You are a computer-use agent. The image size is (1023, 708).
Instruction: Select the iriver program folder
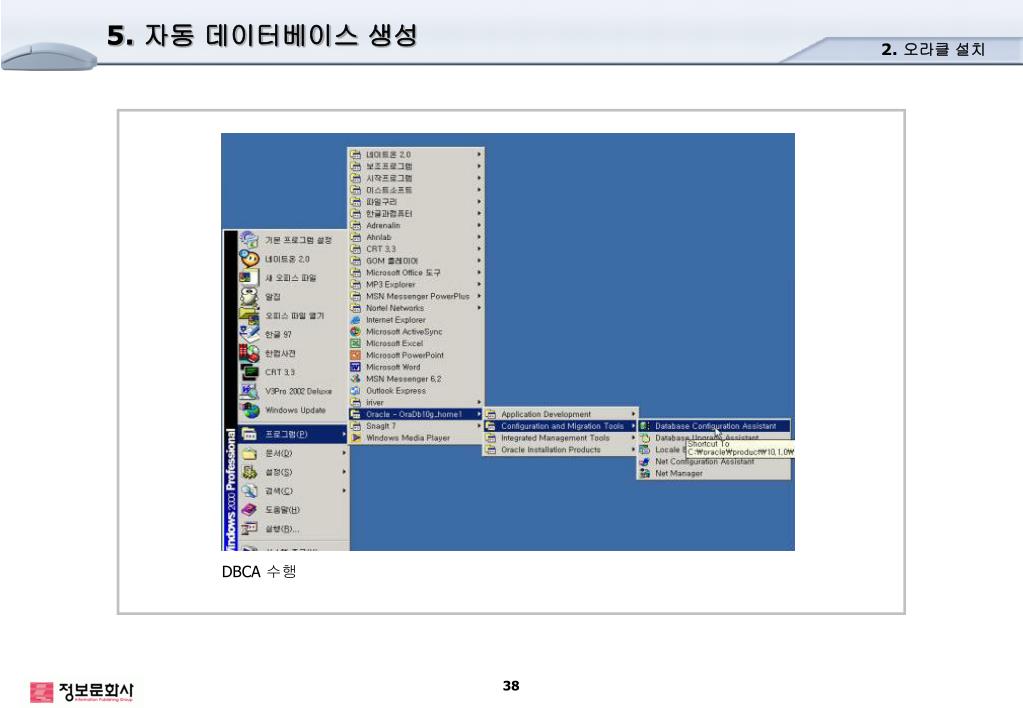point(416,403)
